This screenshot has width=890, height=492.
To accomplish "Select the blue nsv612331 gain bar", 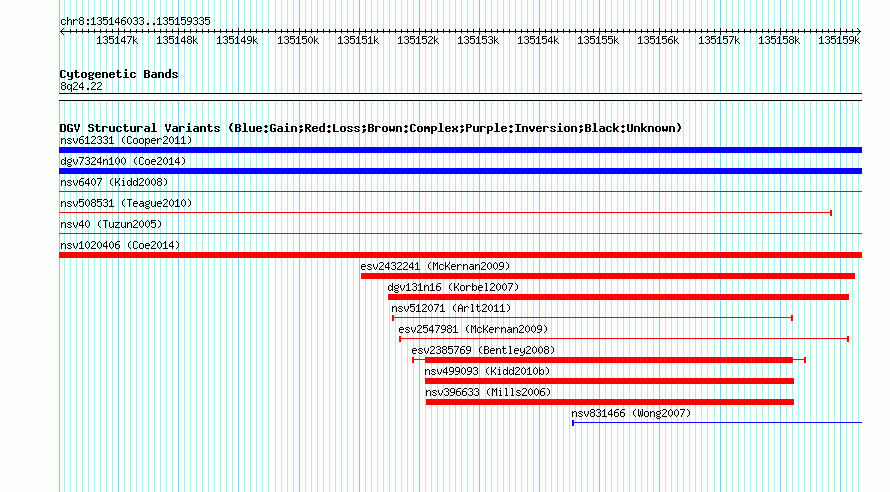I will [x=460, y=150].
